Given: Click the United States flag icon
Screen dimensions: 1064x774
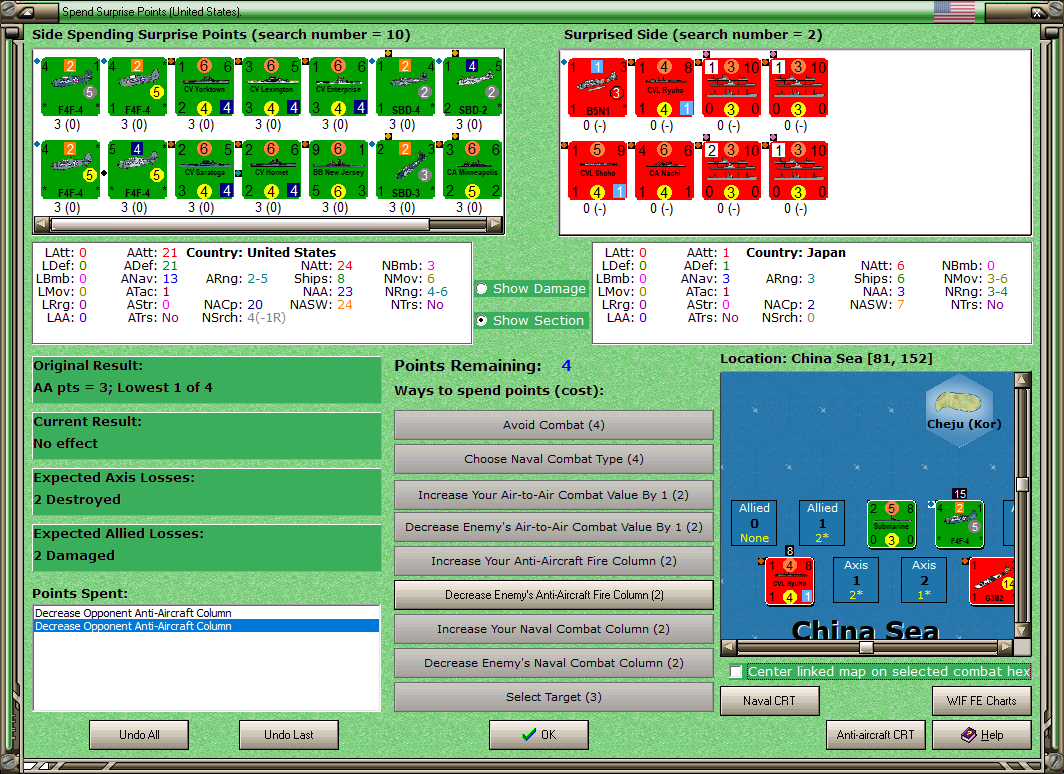Looking at the screenshot, I should tap(954, 12).
